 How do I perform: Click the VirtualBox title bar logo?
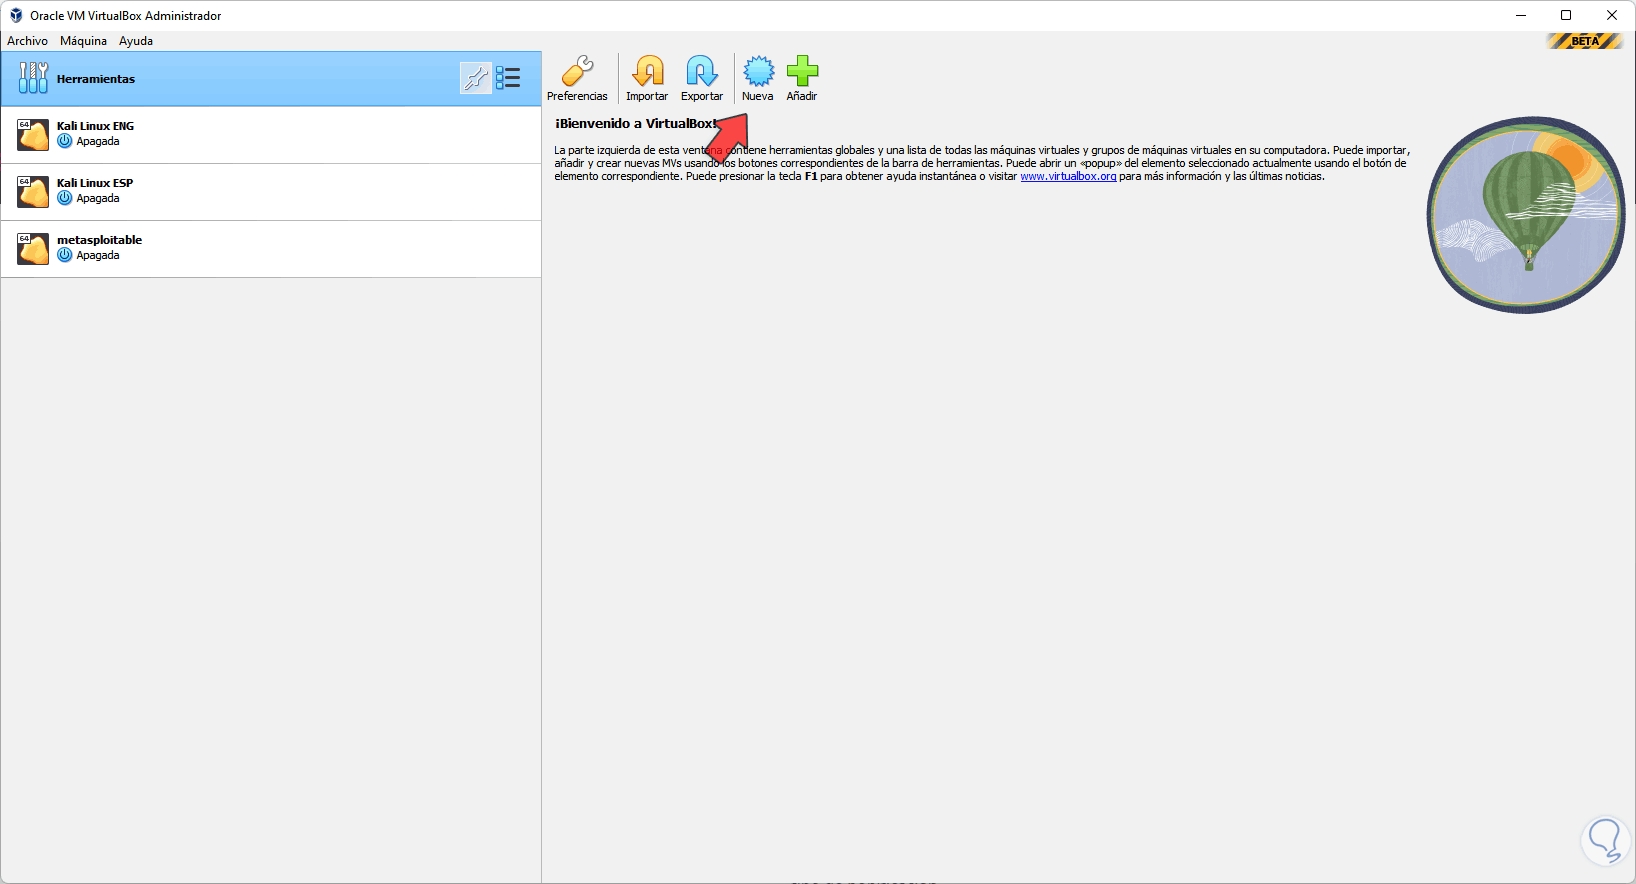(x=16, y=15)
